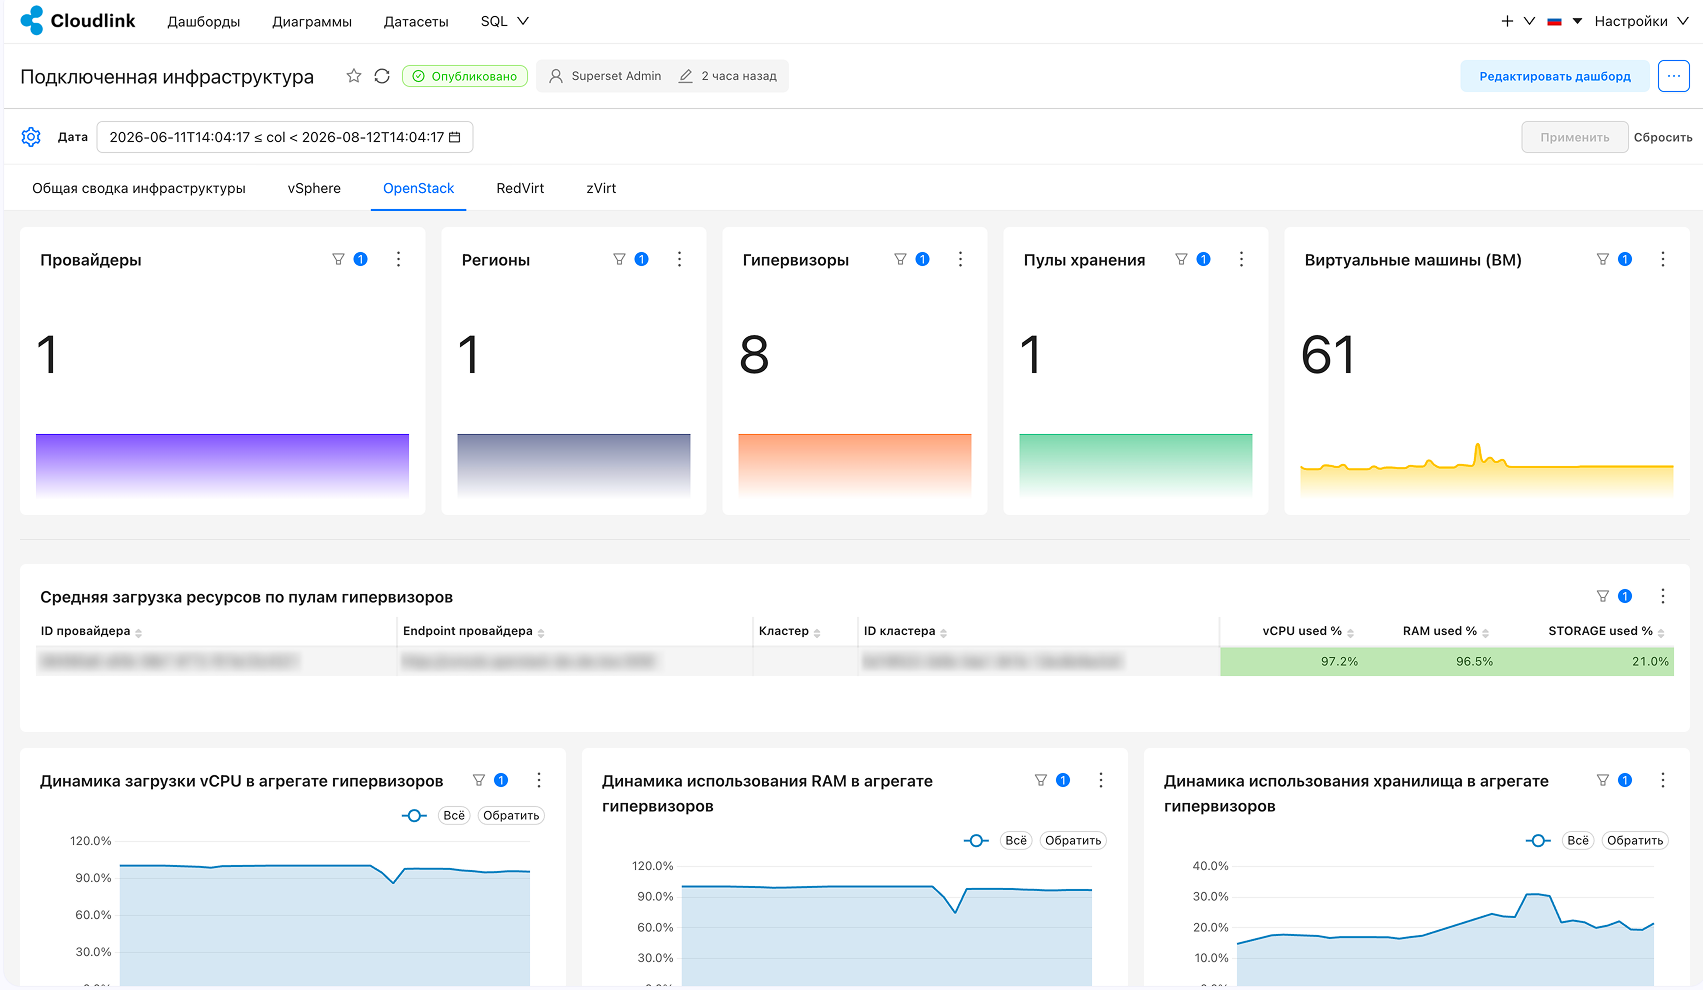Screen dimensions: 1703x990
Task: Switch to zVirt tab
Action: [601, 188]
